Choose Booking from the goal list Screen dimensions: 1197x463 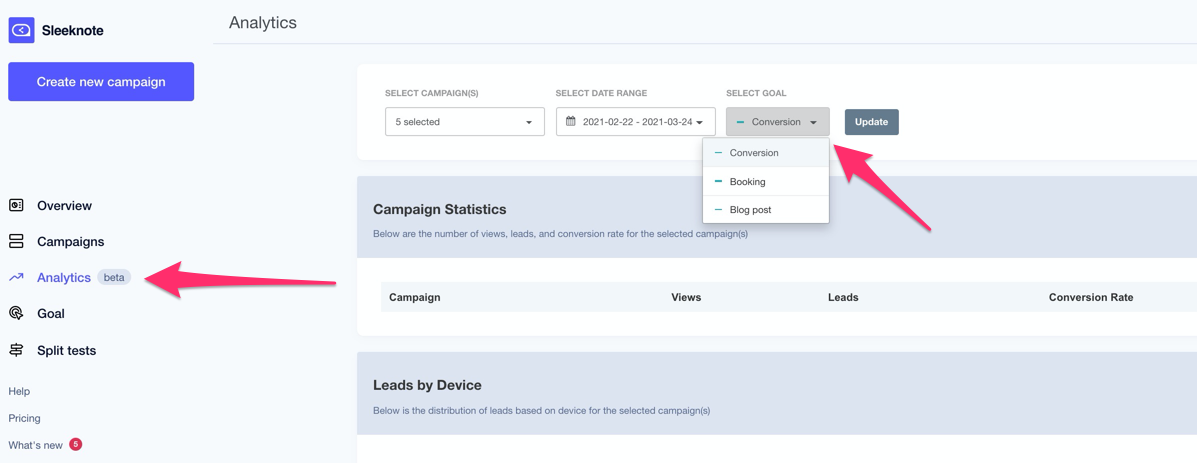coord(747,182)
